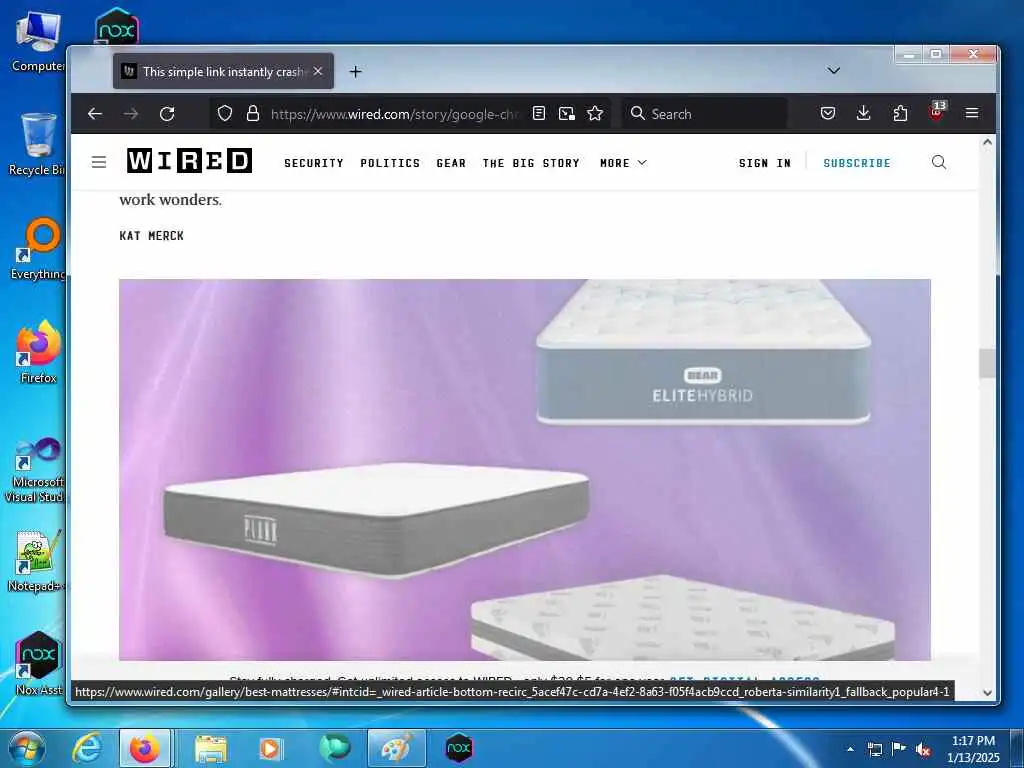Image resolution: width=1024 pixels, height=768 pixels.
Task: Bookmark this page with the star icon
Action: tap(595, 114)
